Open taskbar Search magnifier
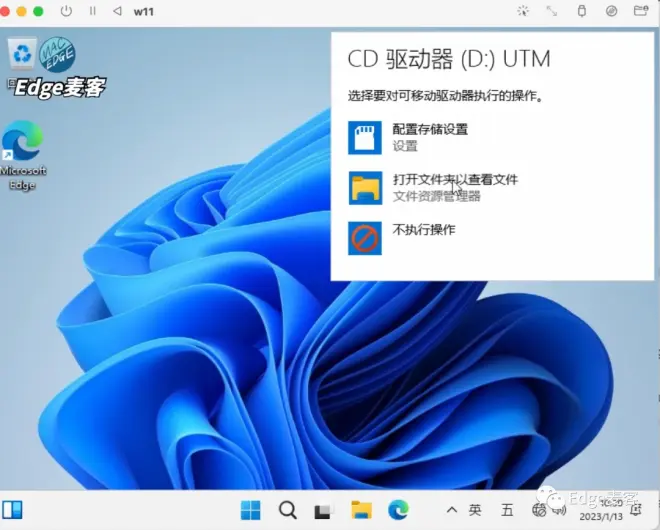Screen dimensions: 660x530 pos(287,511)
